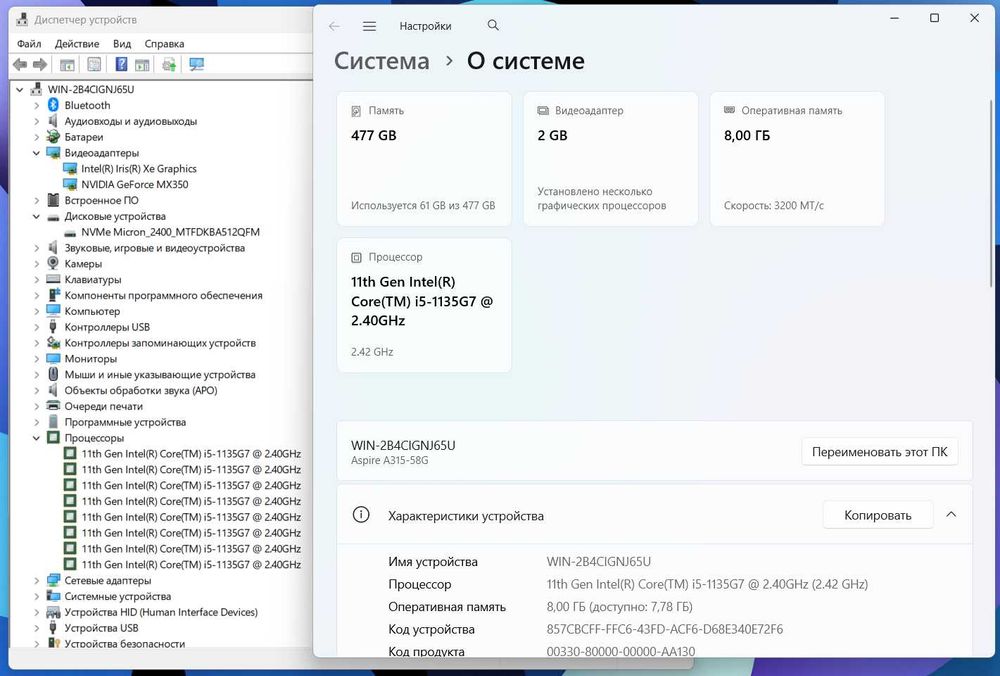Open Properties from the Device Manager toolbar
This screenshot has width=1000, height=676.
click(94, 64)
